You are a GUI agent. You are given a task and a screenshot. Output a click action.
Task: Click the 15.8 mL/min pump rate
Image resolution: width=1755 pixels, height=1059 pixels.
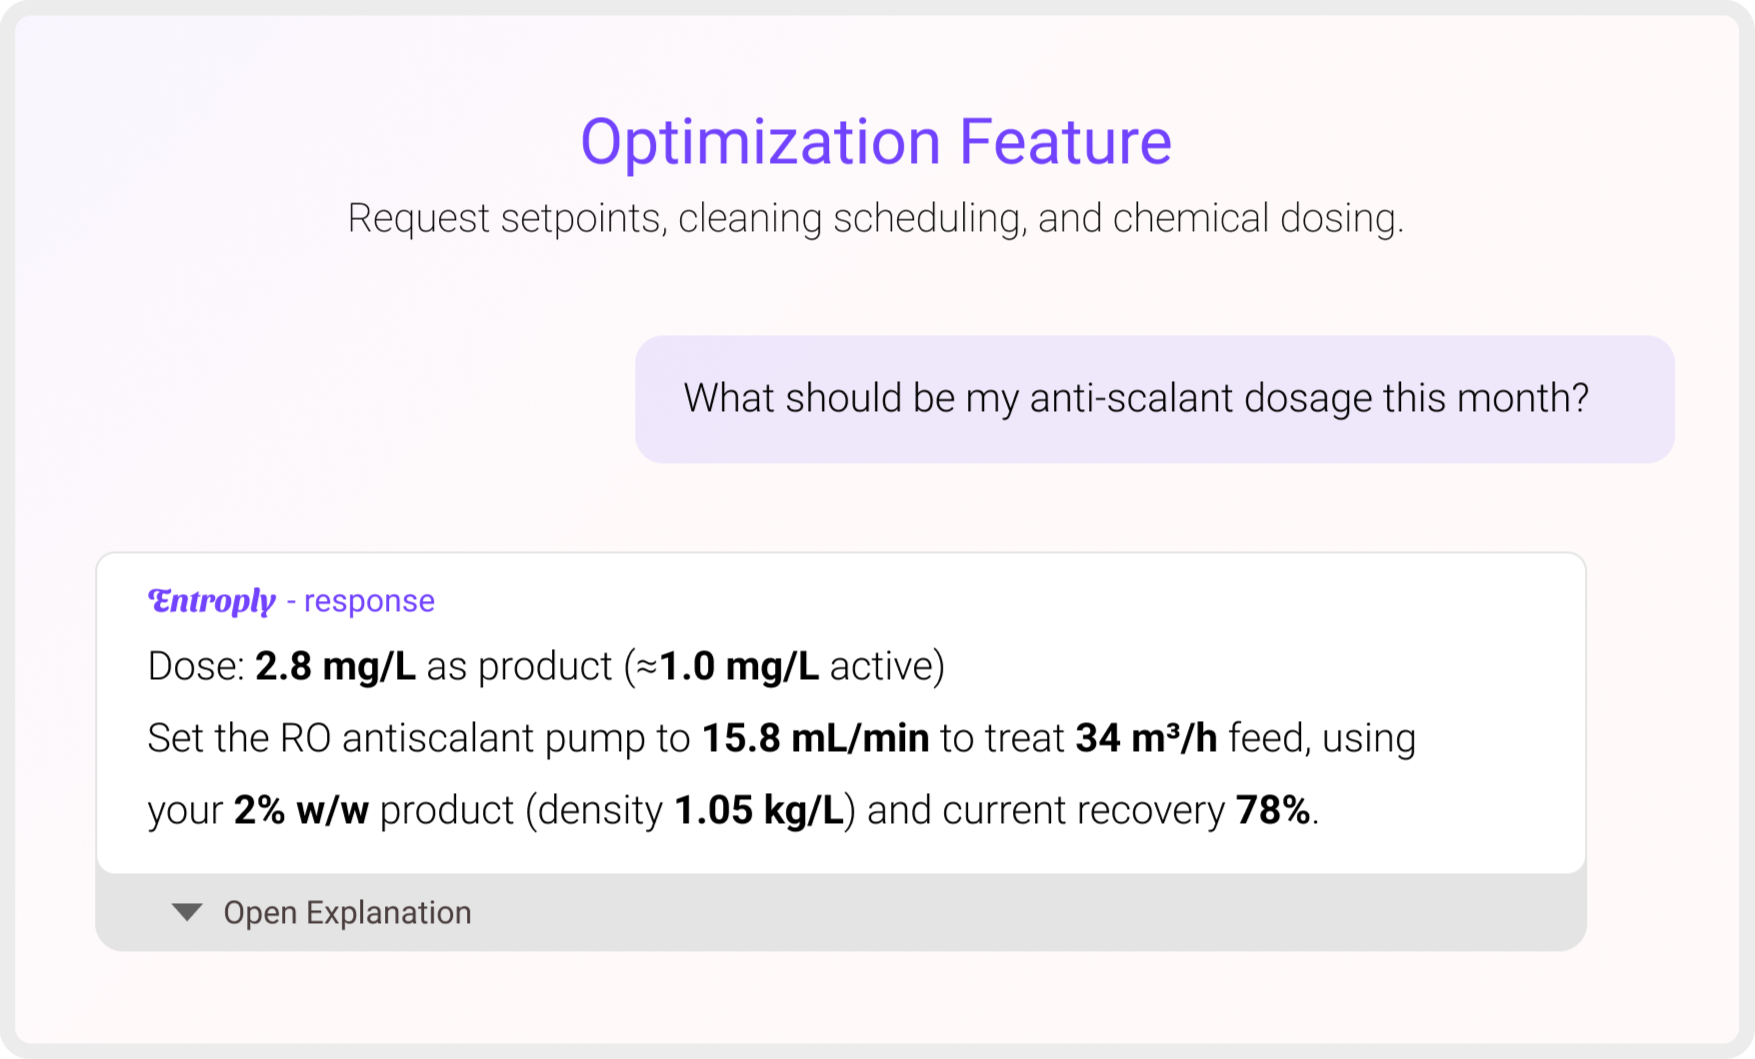pos(815,738)
